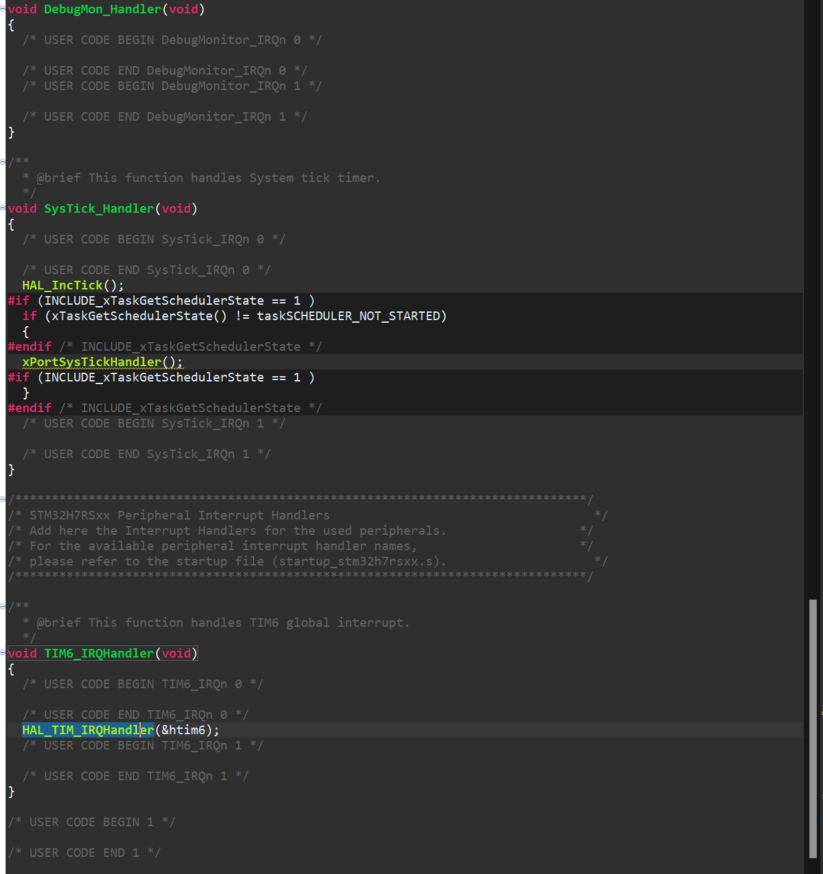Collapse the TIM6 global interrupt comment fold
Screen dimensions: 823x874
tap(3, 606)
